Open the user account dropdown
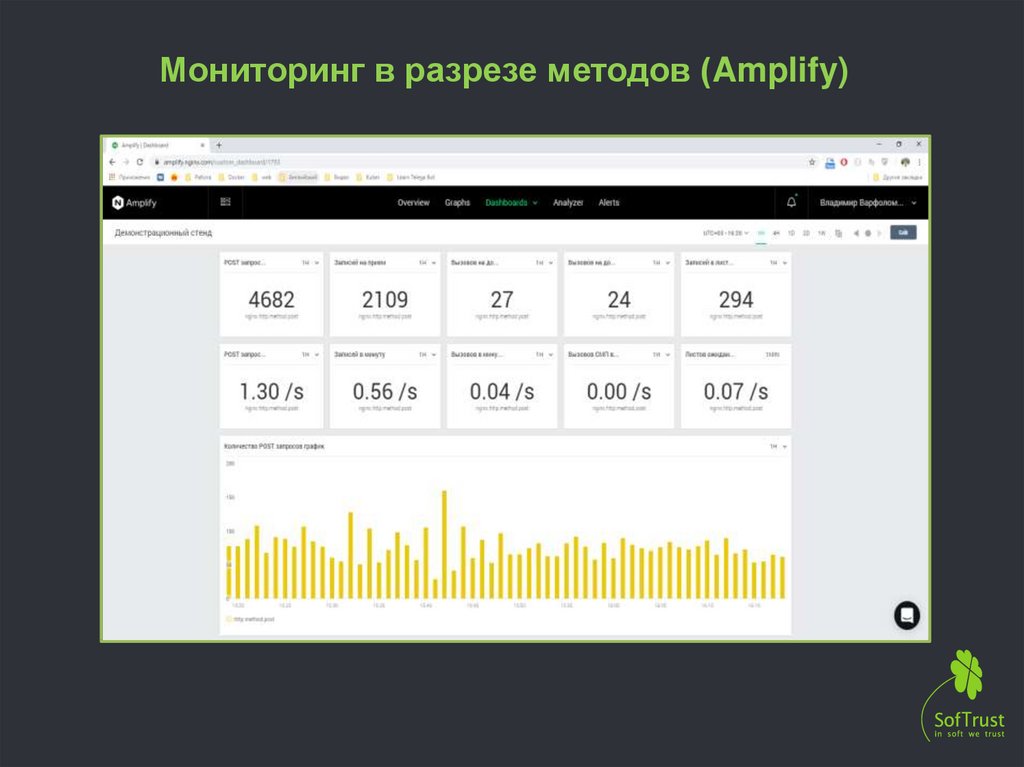This screenshot has height=767, width=1024. click(x=867, y=203)
